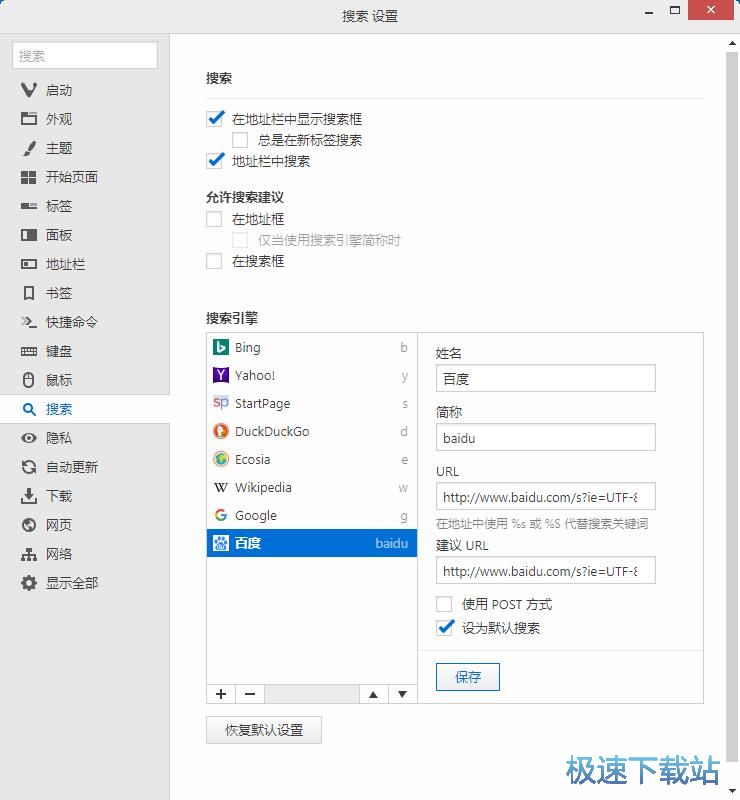Screen dimensions: 740x800
Task: Click the 搜索 magnifier icon in sidebar
Action: click(x=29, y=409)
